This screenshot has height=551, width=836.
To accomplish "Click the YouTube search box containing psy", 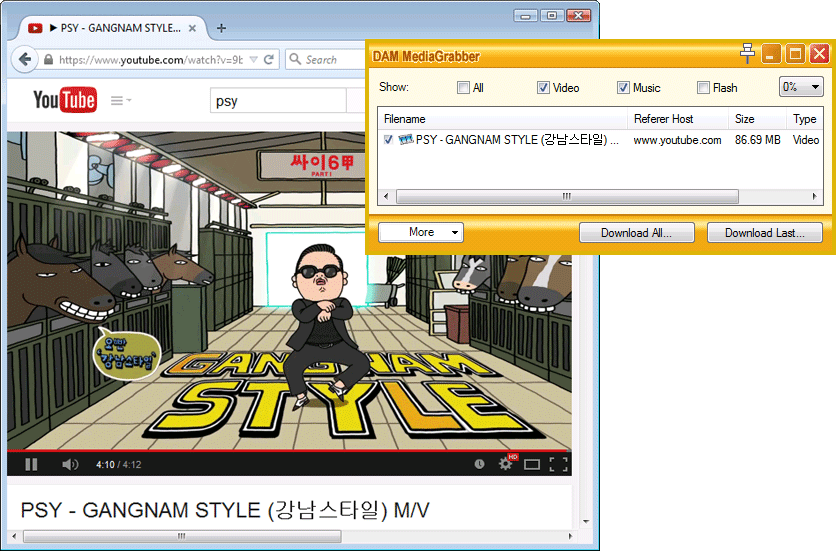I will click(278, 101).
